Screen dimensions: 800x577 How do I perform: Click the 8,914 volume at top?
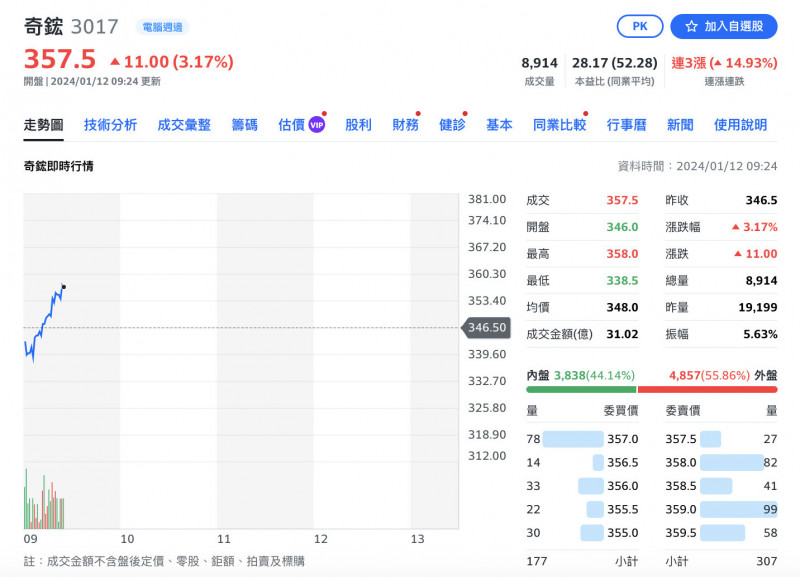[539, 63]
